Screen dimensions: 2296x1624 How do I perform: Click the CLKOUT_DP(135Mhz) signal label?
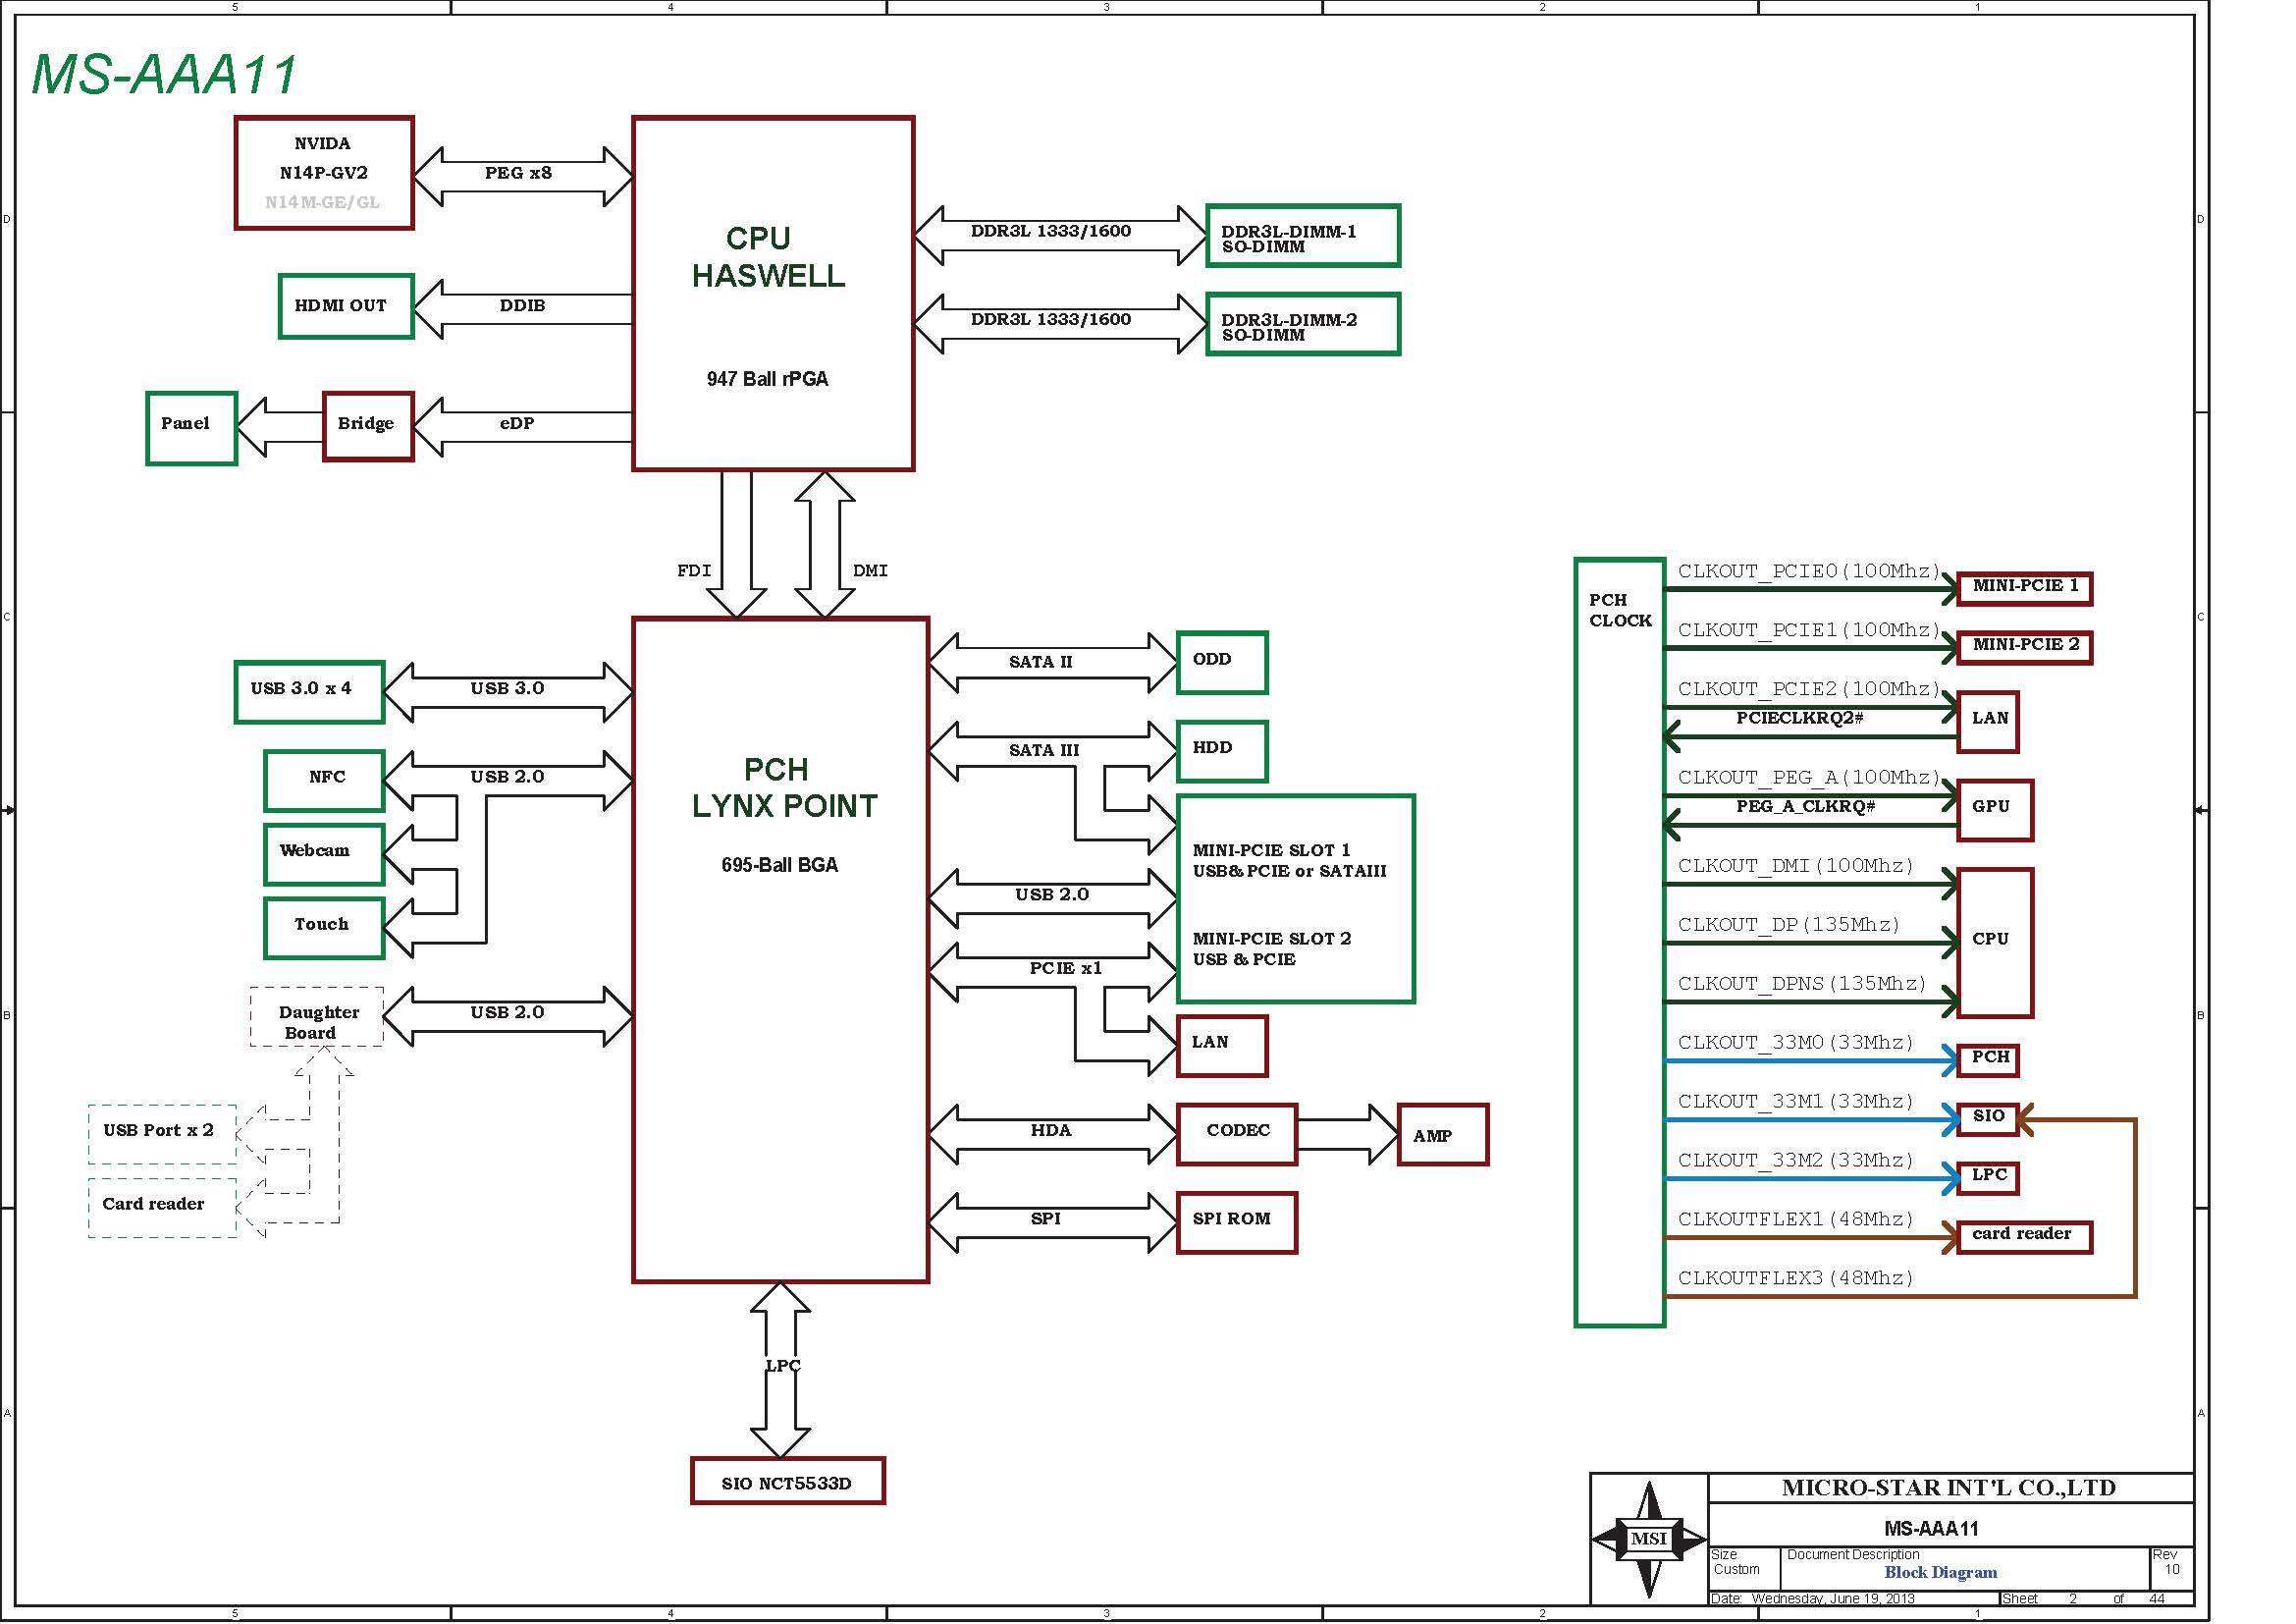coord(1788,925)
